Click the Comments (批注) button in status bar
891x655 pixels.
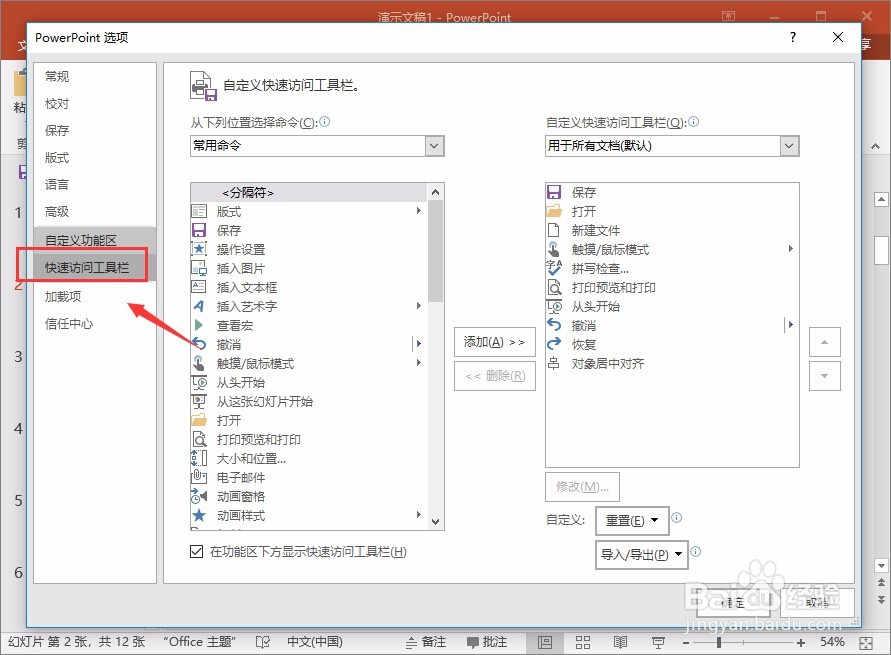487,642
